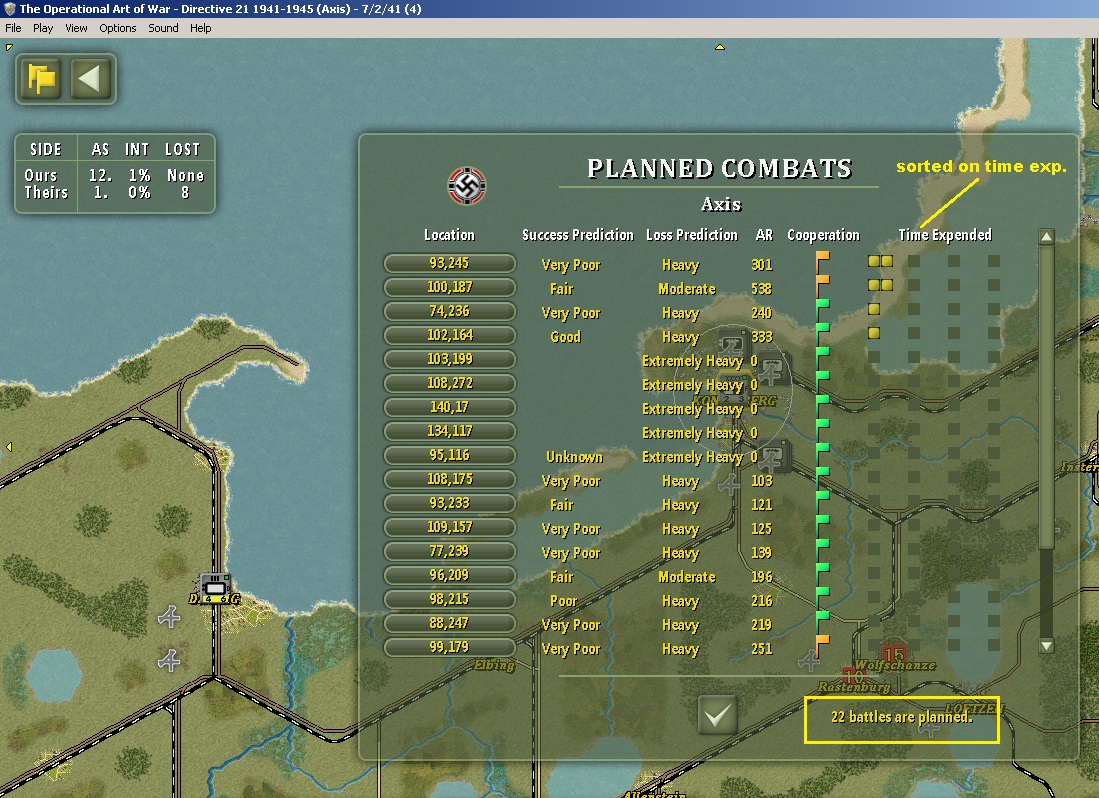This screenshot has width=1099, height=798.
Task: Open the View menu
Action: (76, 28)
